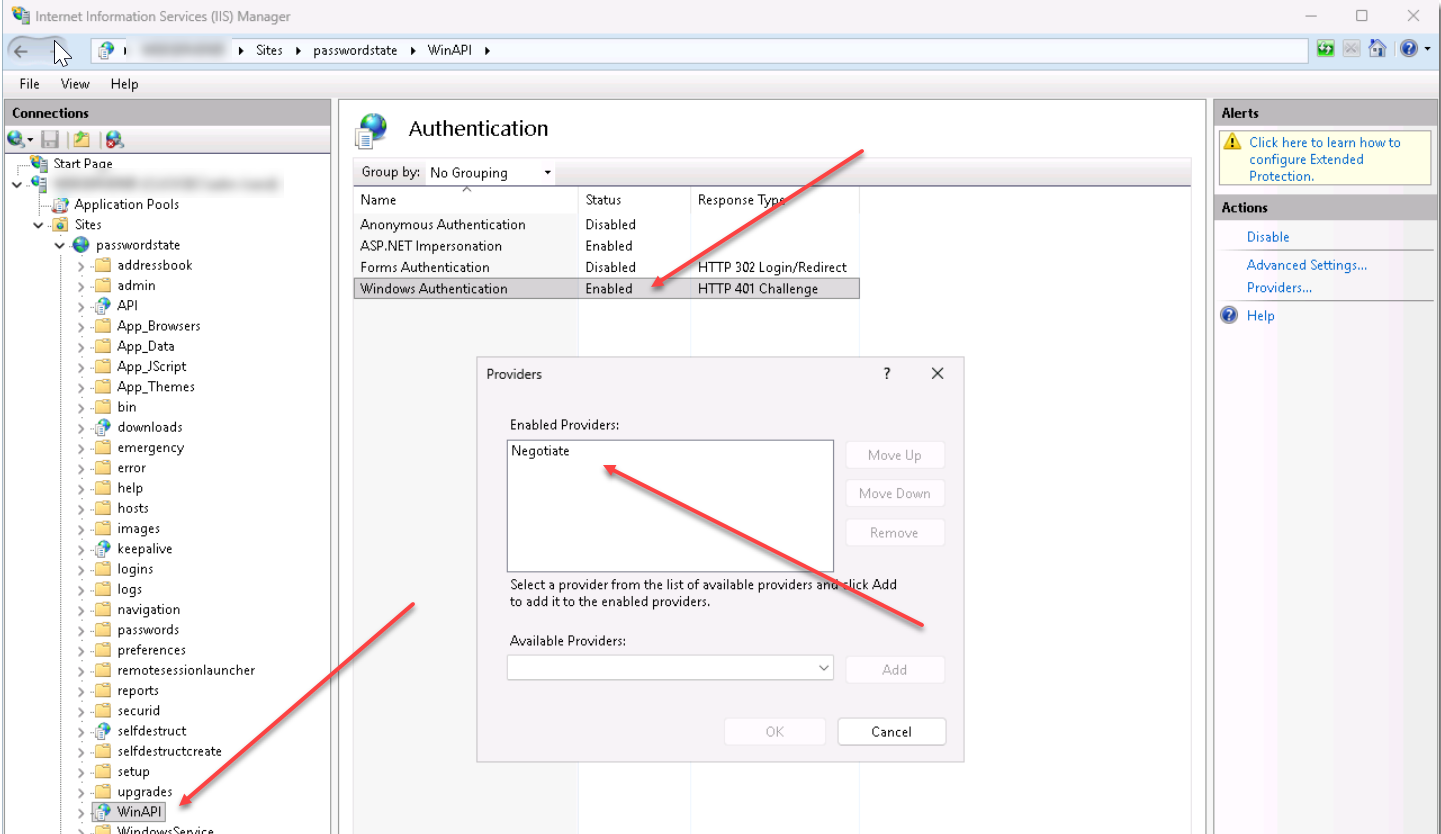Collapse the passwordstate site node
The width and height of the screenshot is (1441, 834).
(60, 245)
